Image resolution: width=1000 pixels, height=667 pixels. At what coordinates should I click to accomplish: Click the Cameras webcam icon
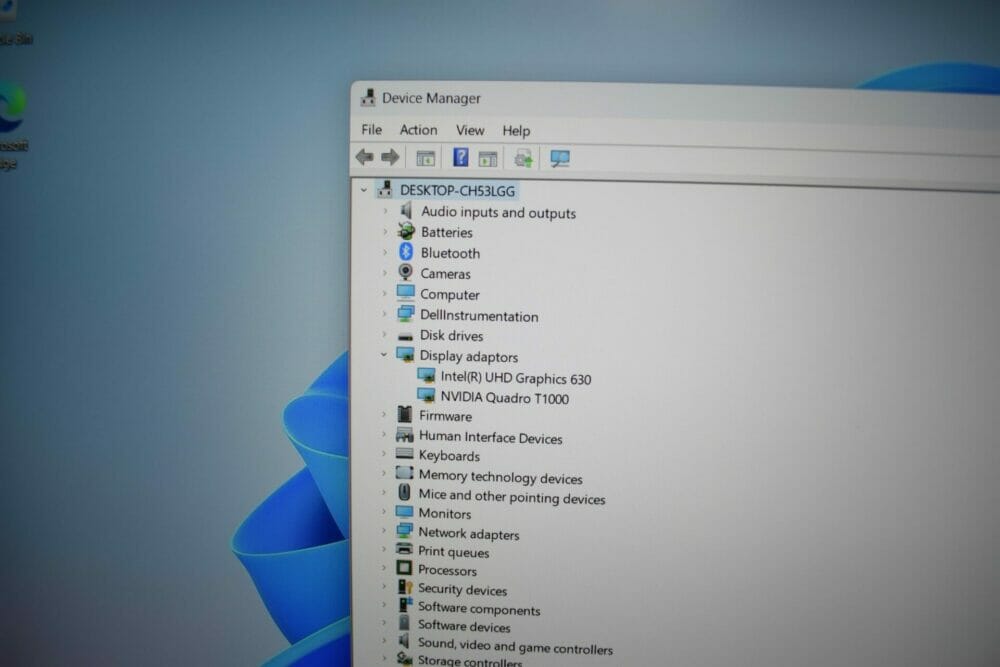[405, 272]
